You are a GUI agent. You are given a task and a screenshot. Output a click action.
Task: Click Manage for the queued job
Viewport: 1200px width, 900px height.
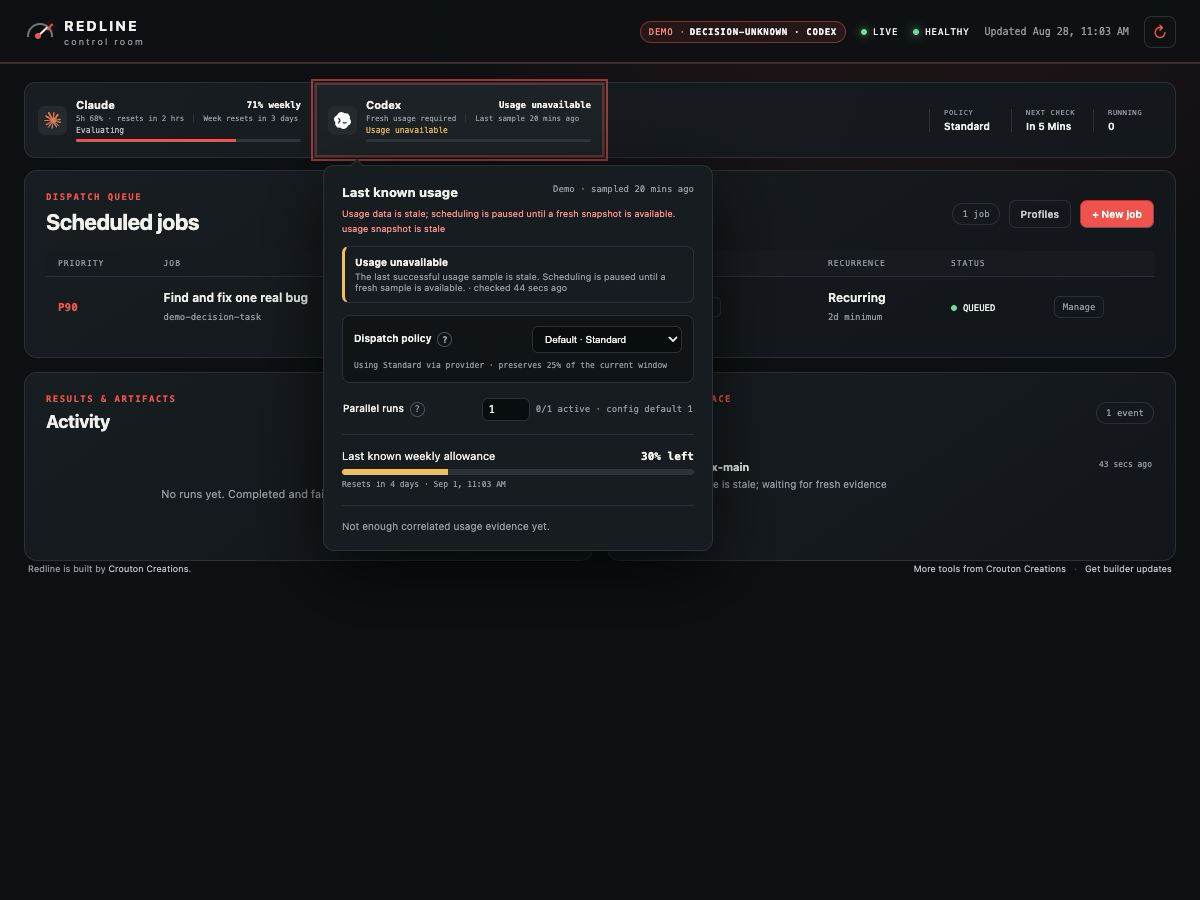pos(1079,307)
